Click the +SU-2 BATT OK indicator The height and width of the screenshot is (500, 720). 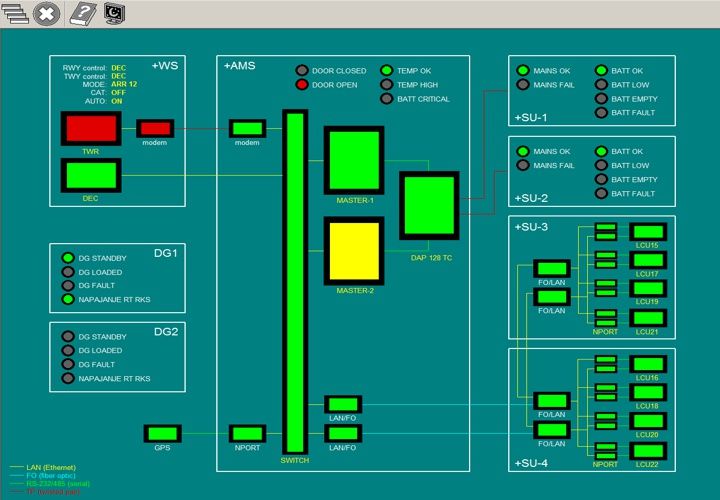tap(602, 151)
